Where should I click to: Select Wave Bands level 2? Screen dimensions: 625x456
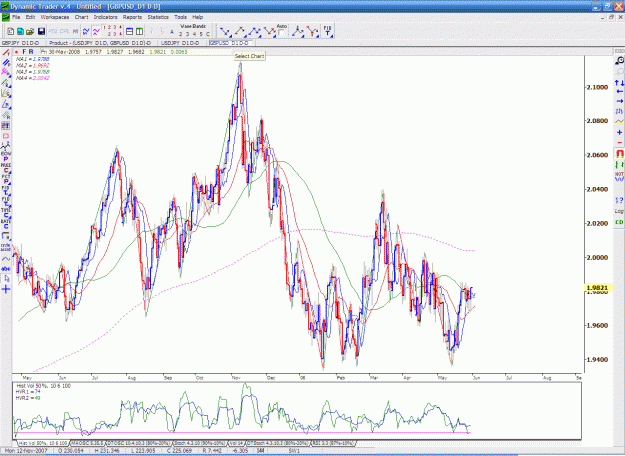[180, 34]
